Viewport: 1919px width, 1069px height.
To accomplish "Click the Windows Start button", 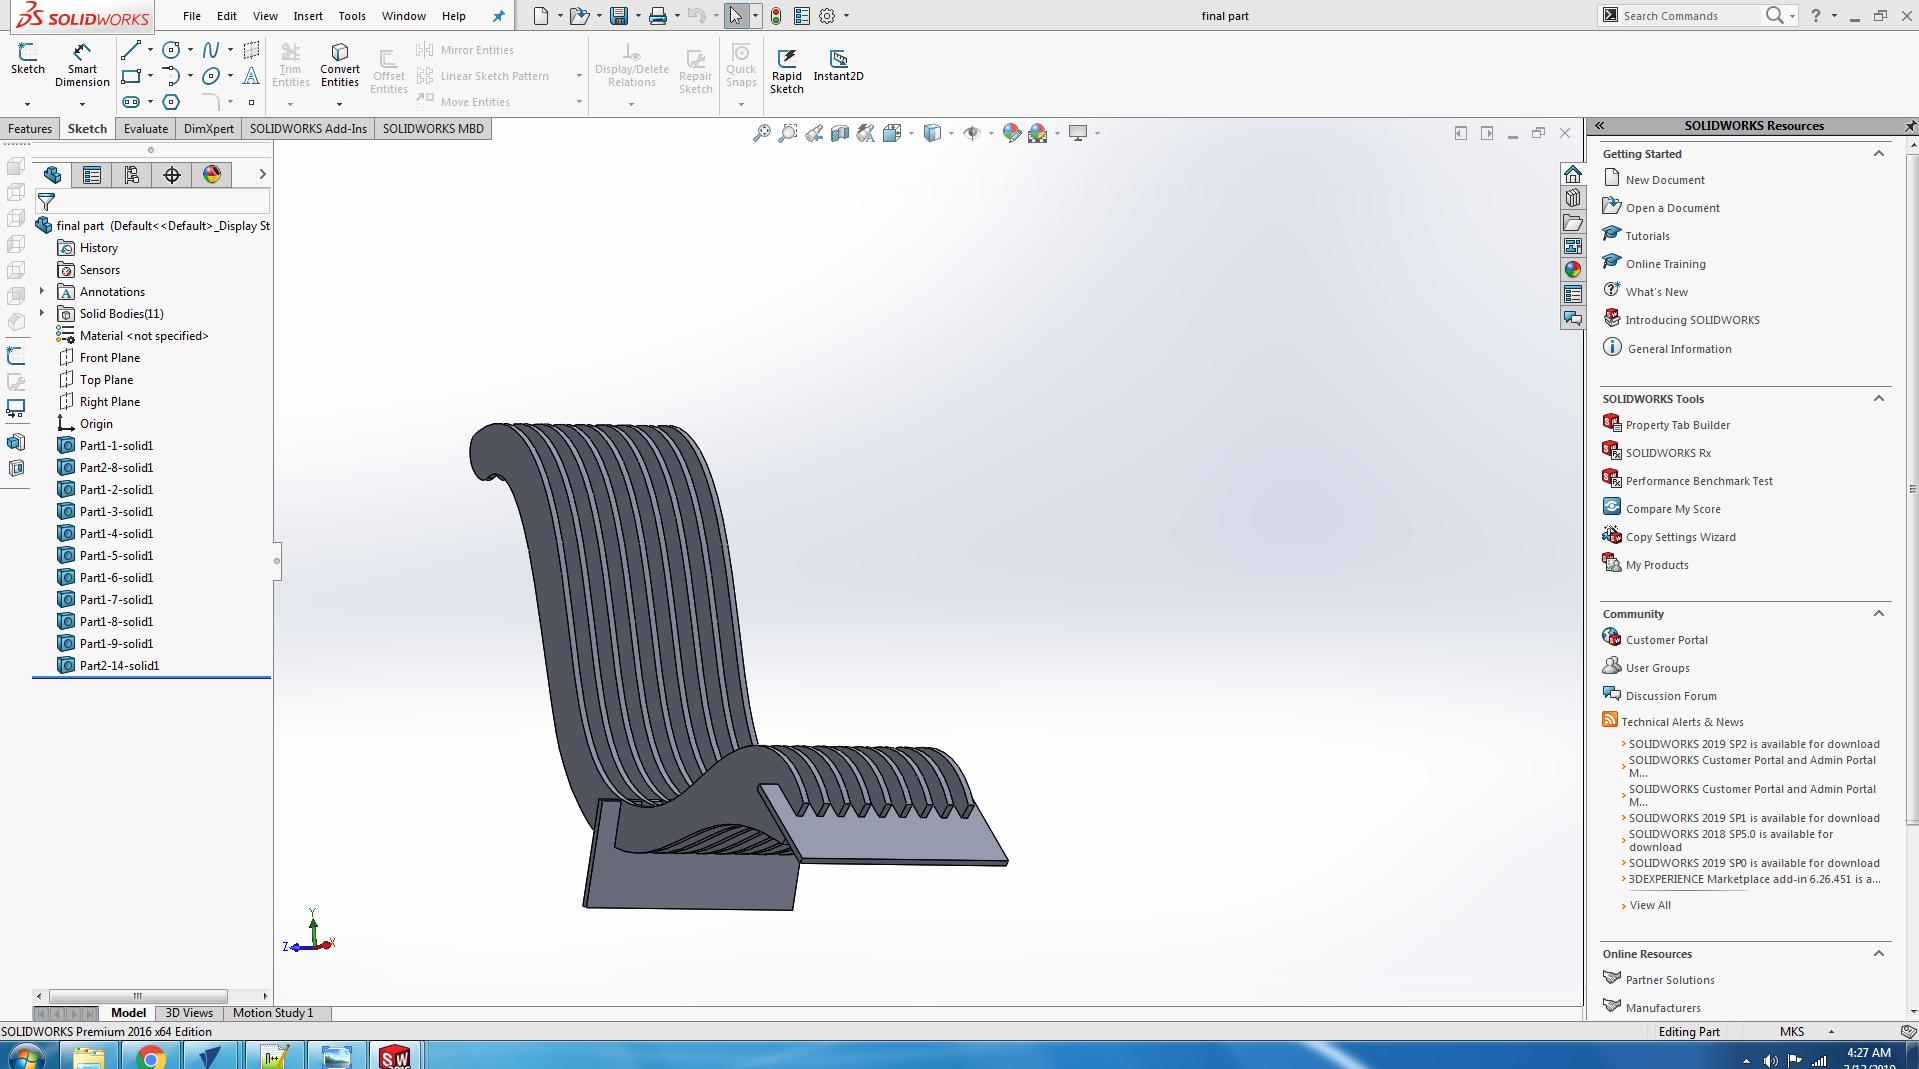I will point(26,1056).
